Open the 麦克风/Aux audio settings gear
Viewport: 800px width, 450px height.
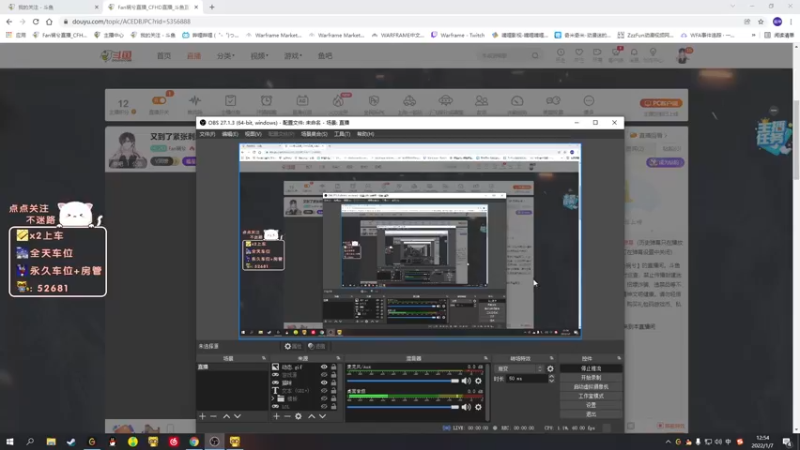click(478, 381)
